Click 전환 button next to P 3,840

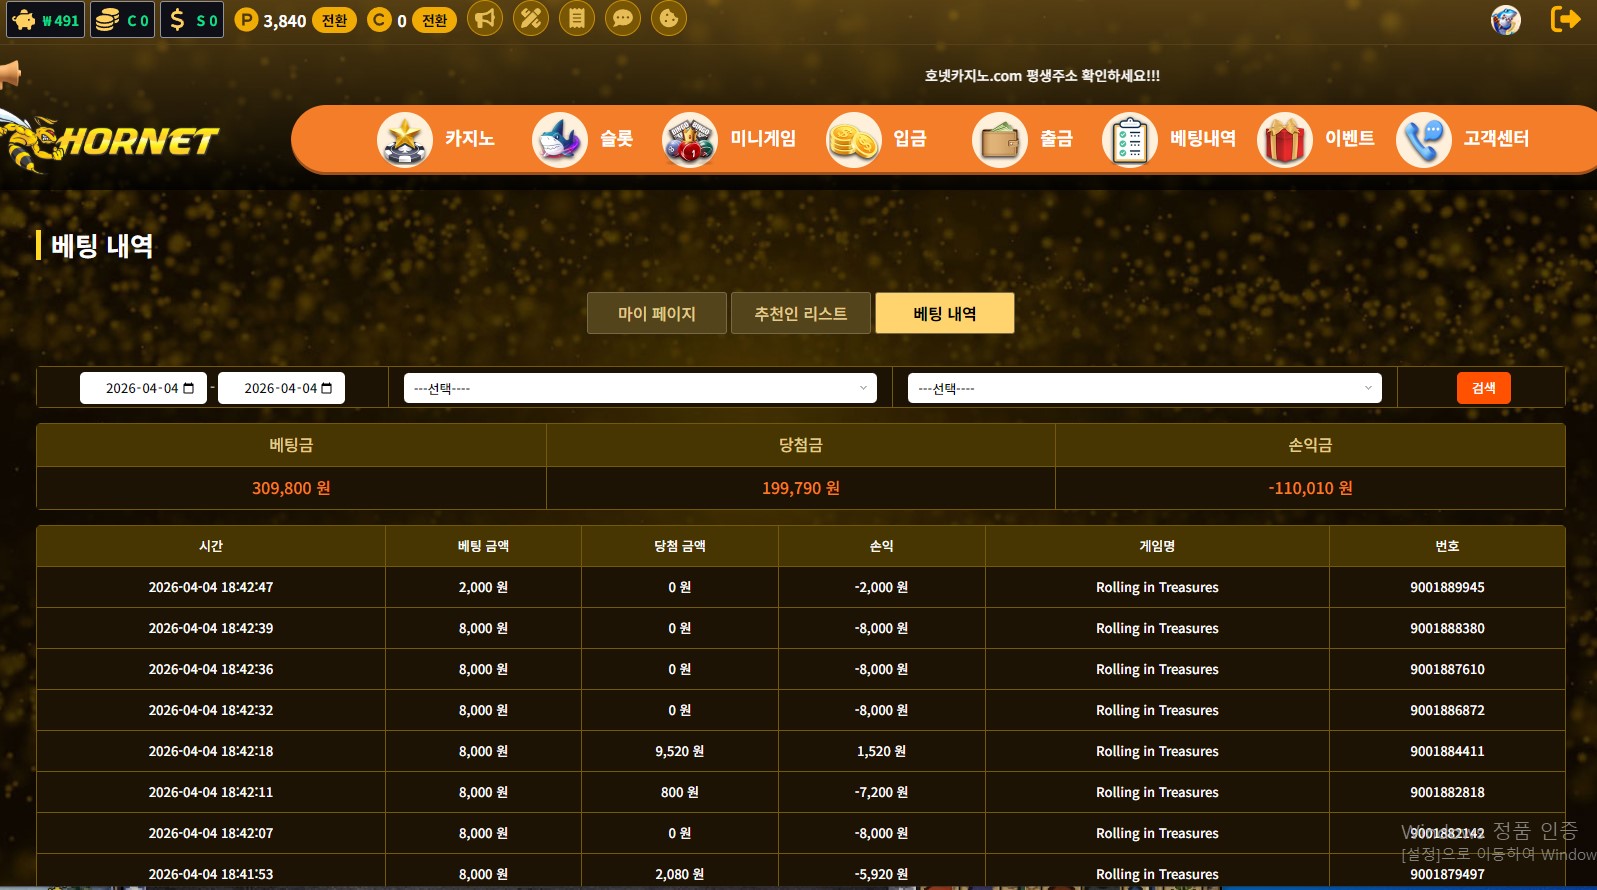tap(334, 21)
